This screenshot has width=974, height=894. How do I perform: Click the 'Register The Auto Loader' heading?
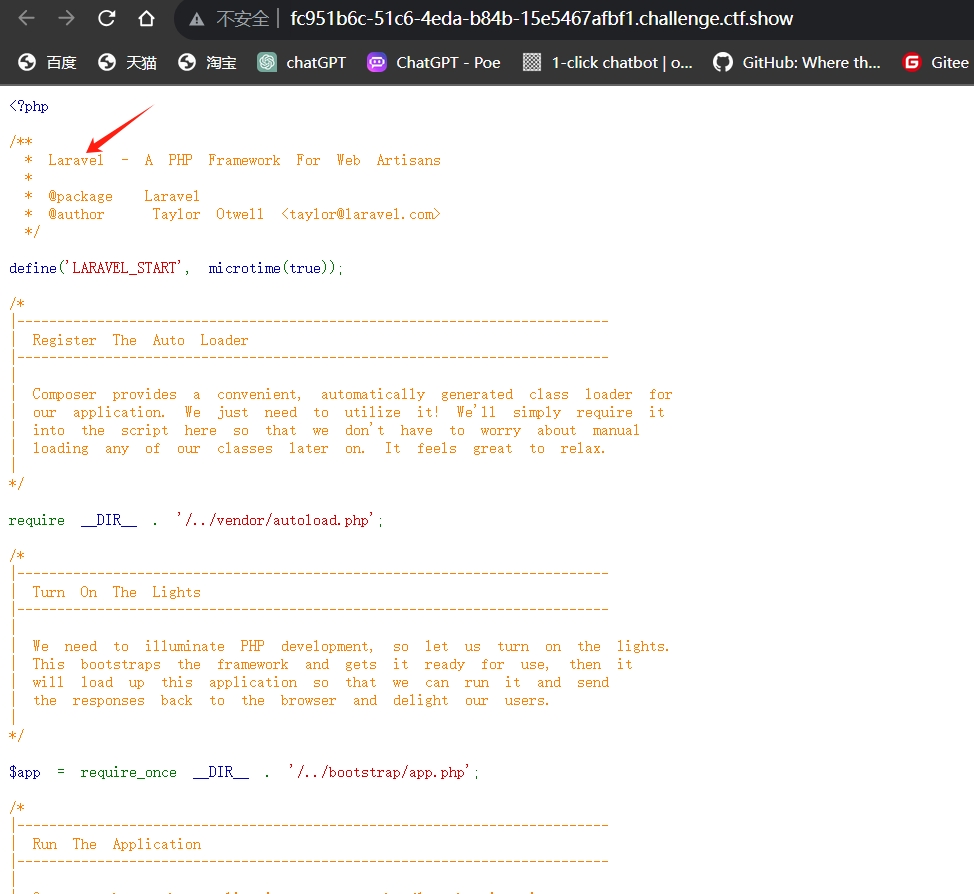tap(140, 340)
